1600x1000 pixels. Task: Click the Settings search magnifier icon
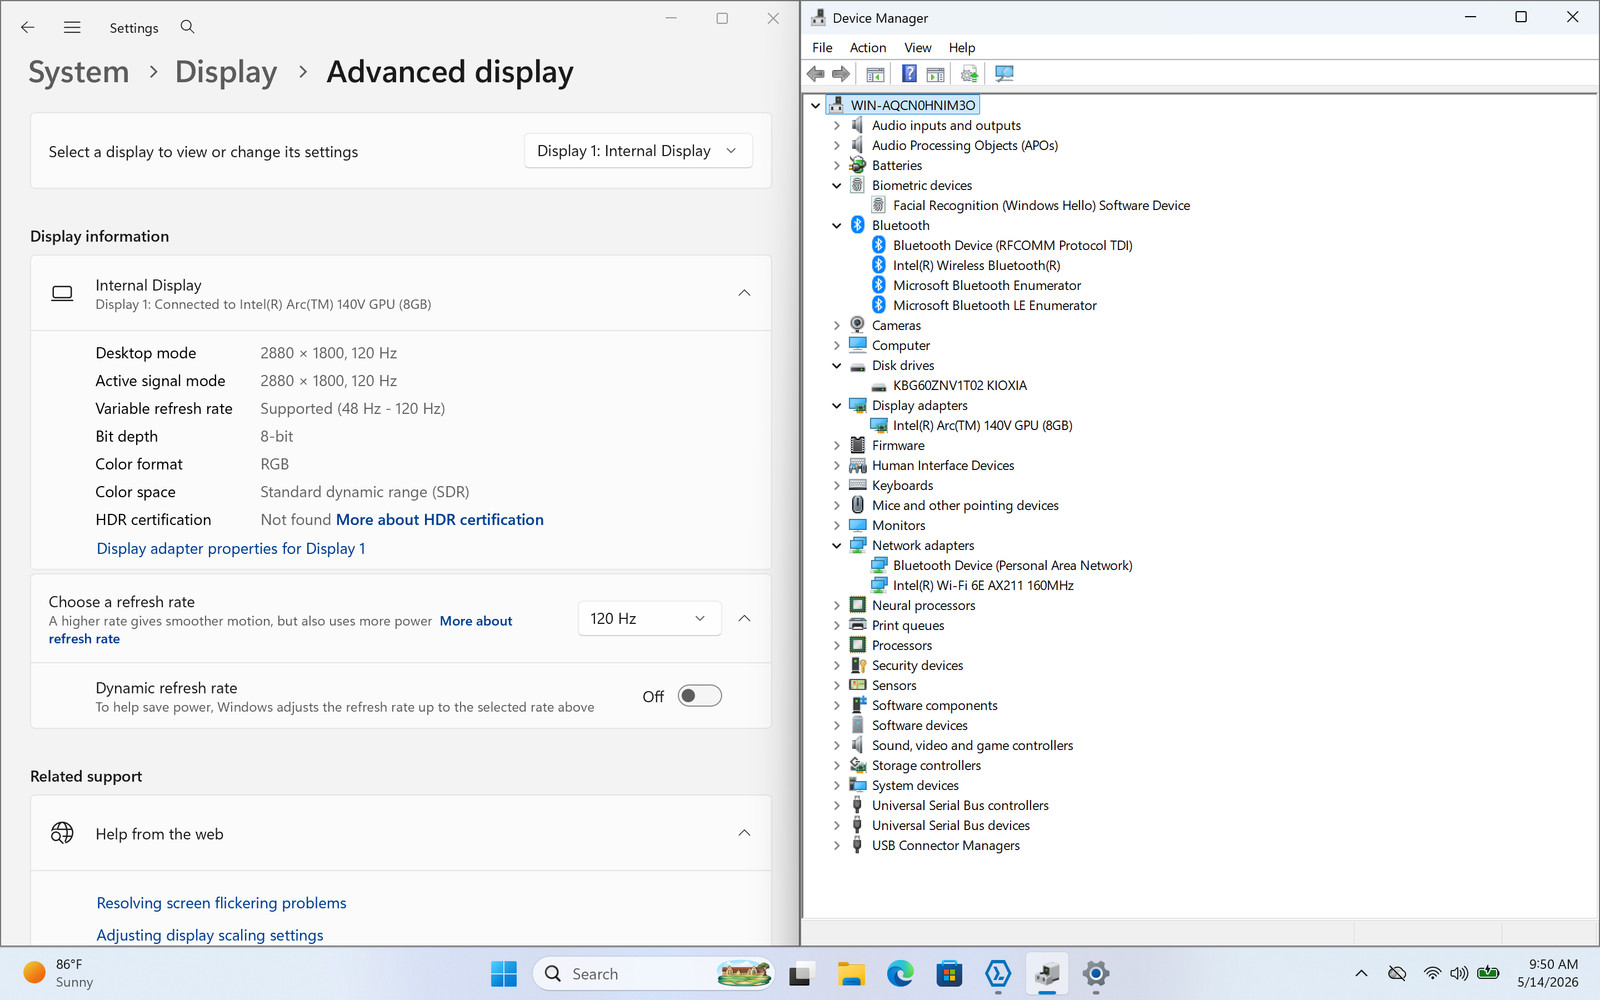pos(187,27)
